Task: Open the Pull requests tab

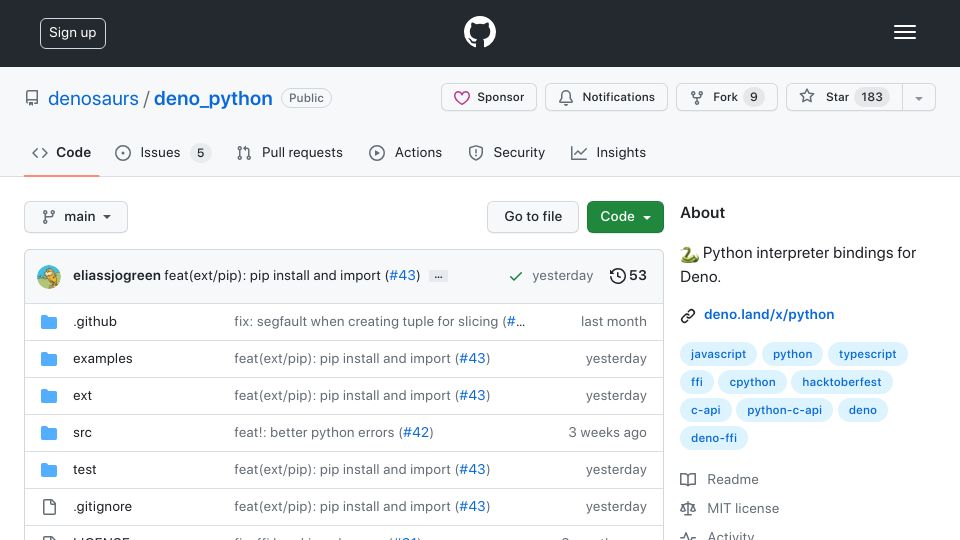Action: click(x=290, y=152)
